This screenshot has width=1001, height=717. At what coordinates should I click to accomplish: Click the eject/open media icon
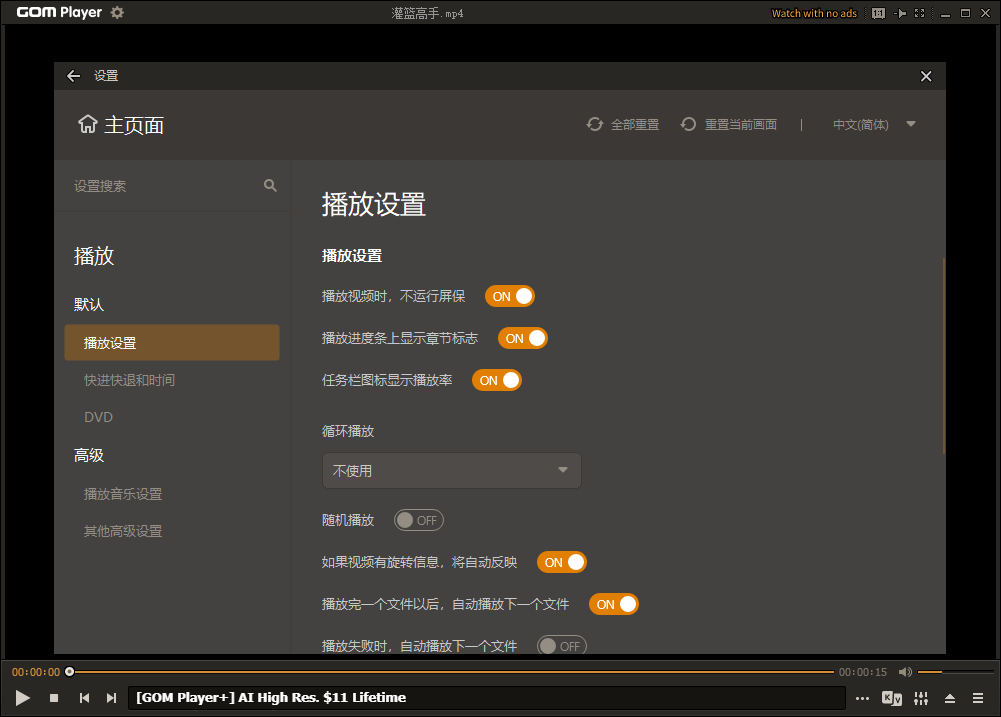point(949,698)
